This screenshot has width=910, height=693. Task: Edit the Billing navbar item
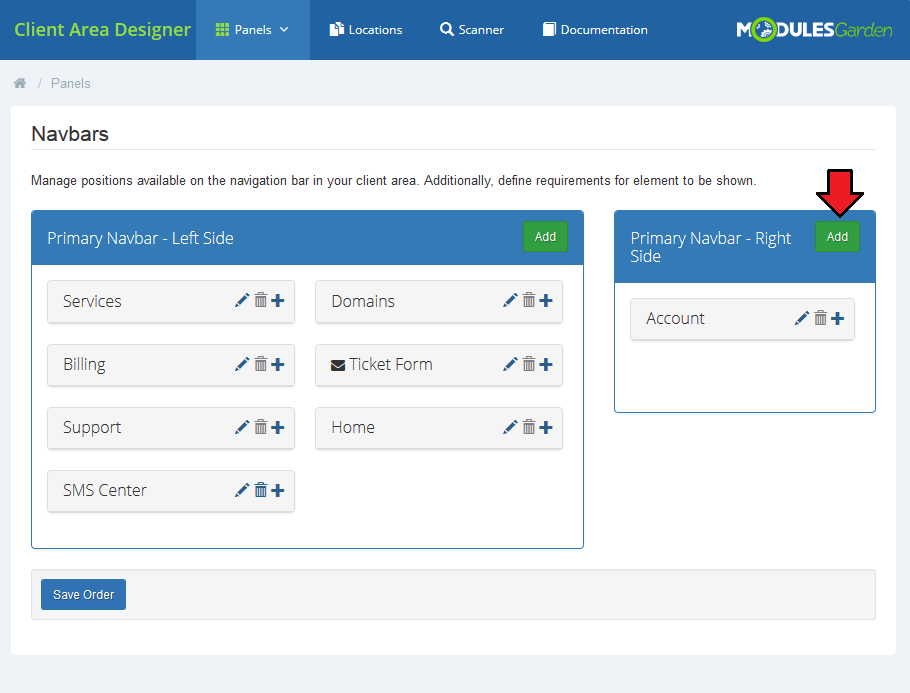click(x=242, y=364)
